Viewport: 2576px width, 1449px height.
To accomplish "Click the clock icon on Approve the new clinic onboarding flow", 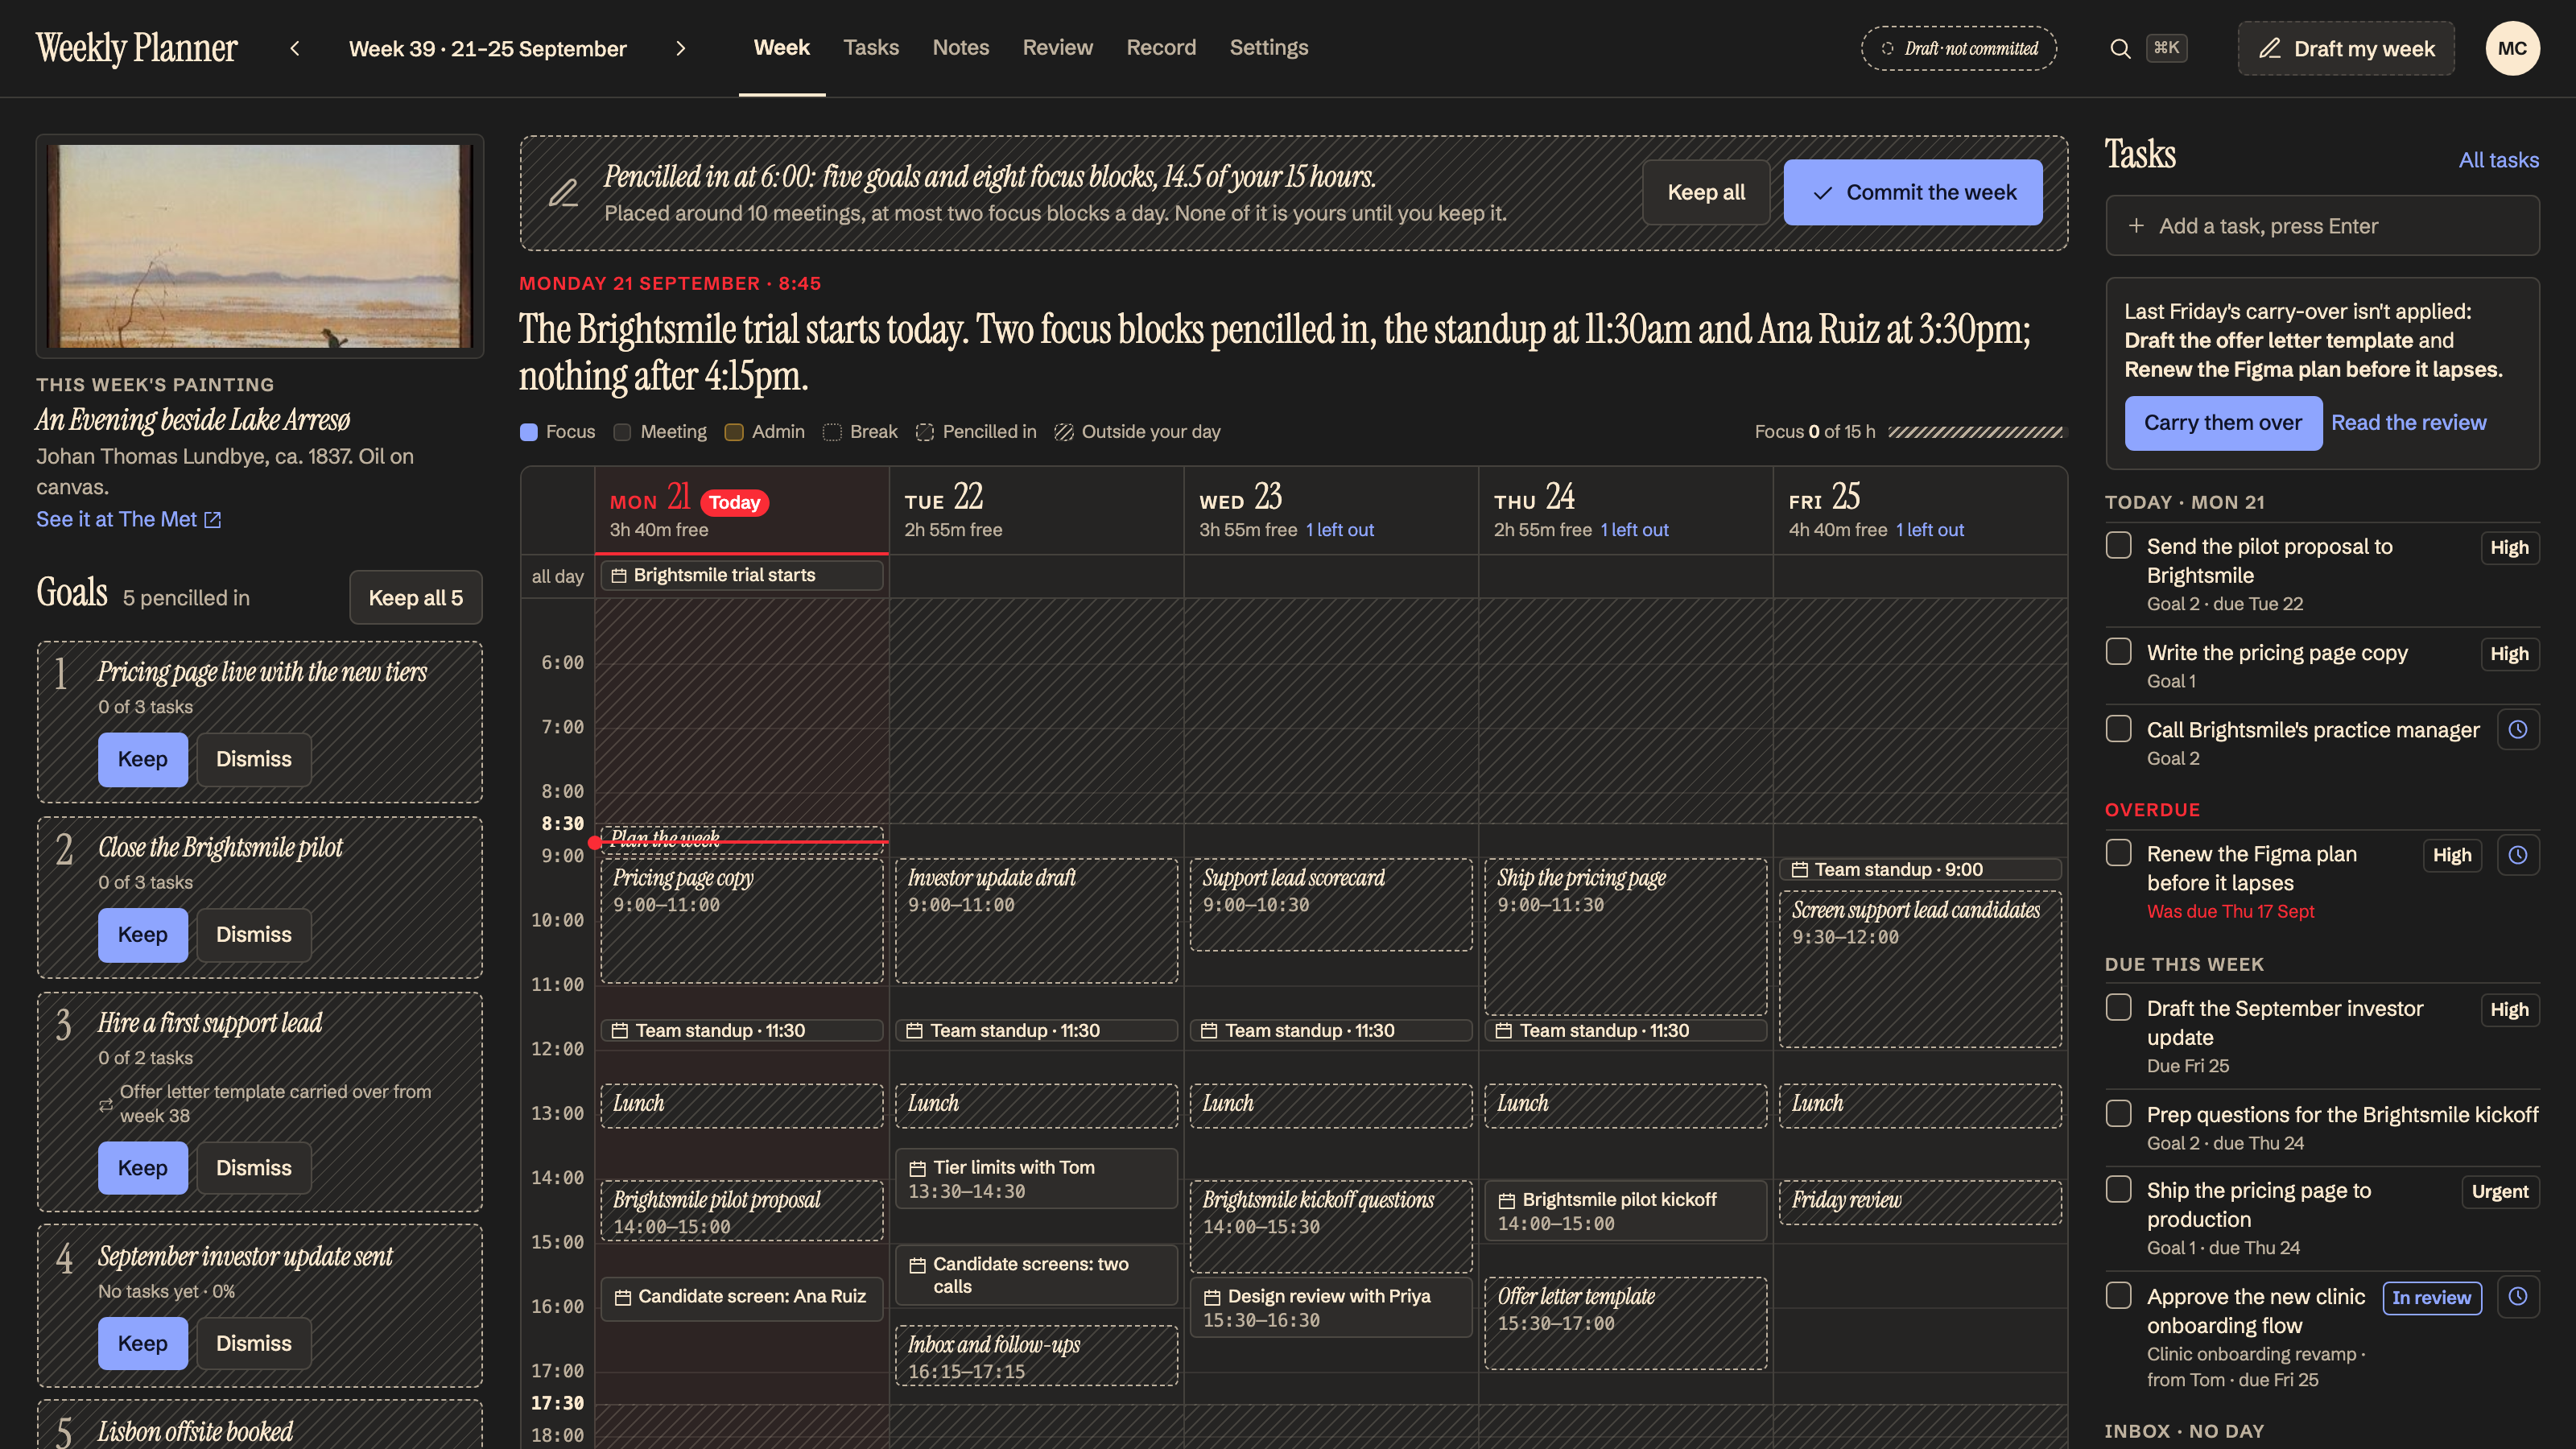I will (2517, 1297).
